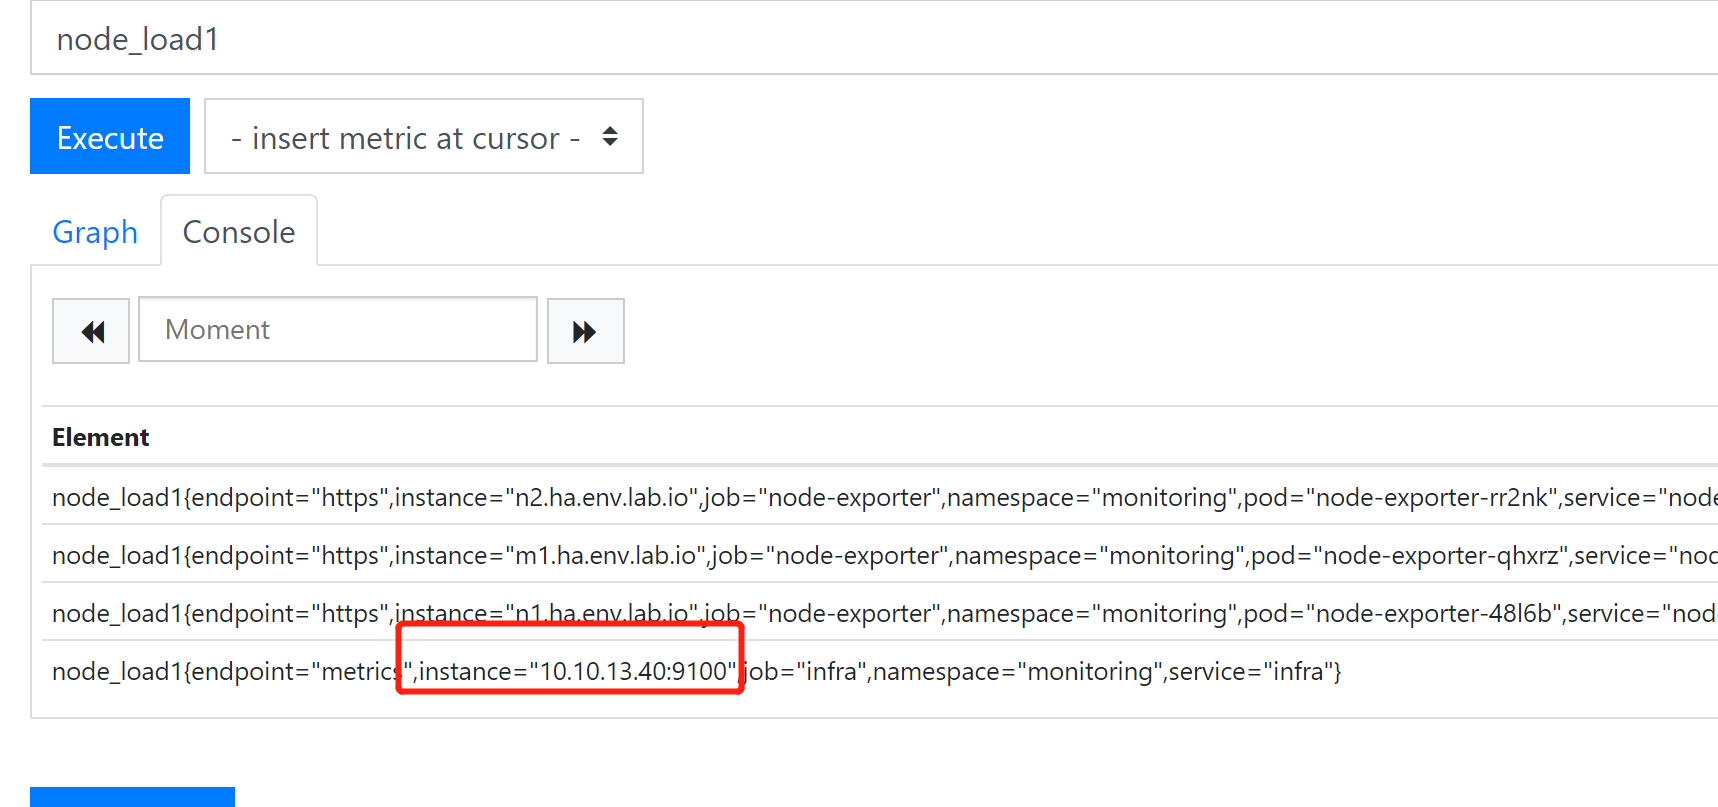Open the insert metric at cursor dropdown
The height and width of the screenshot is (807, 1718).
(x=424, y=136)
